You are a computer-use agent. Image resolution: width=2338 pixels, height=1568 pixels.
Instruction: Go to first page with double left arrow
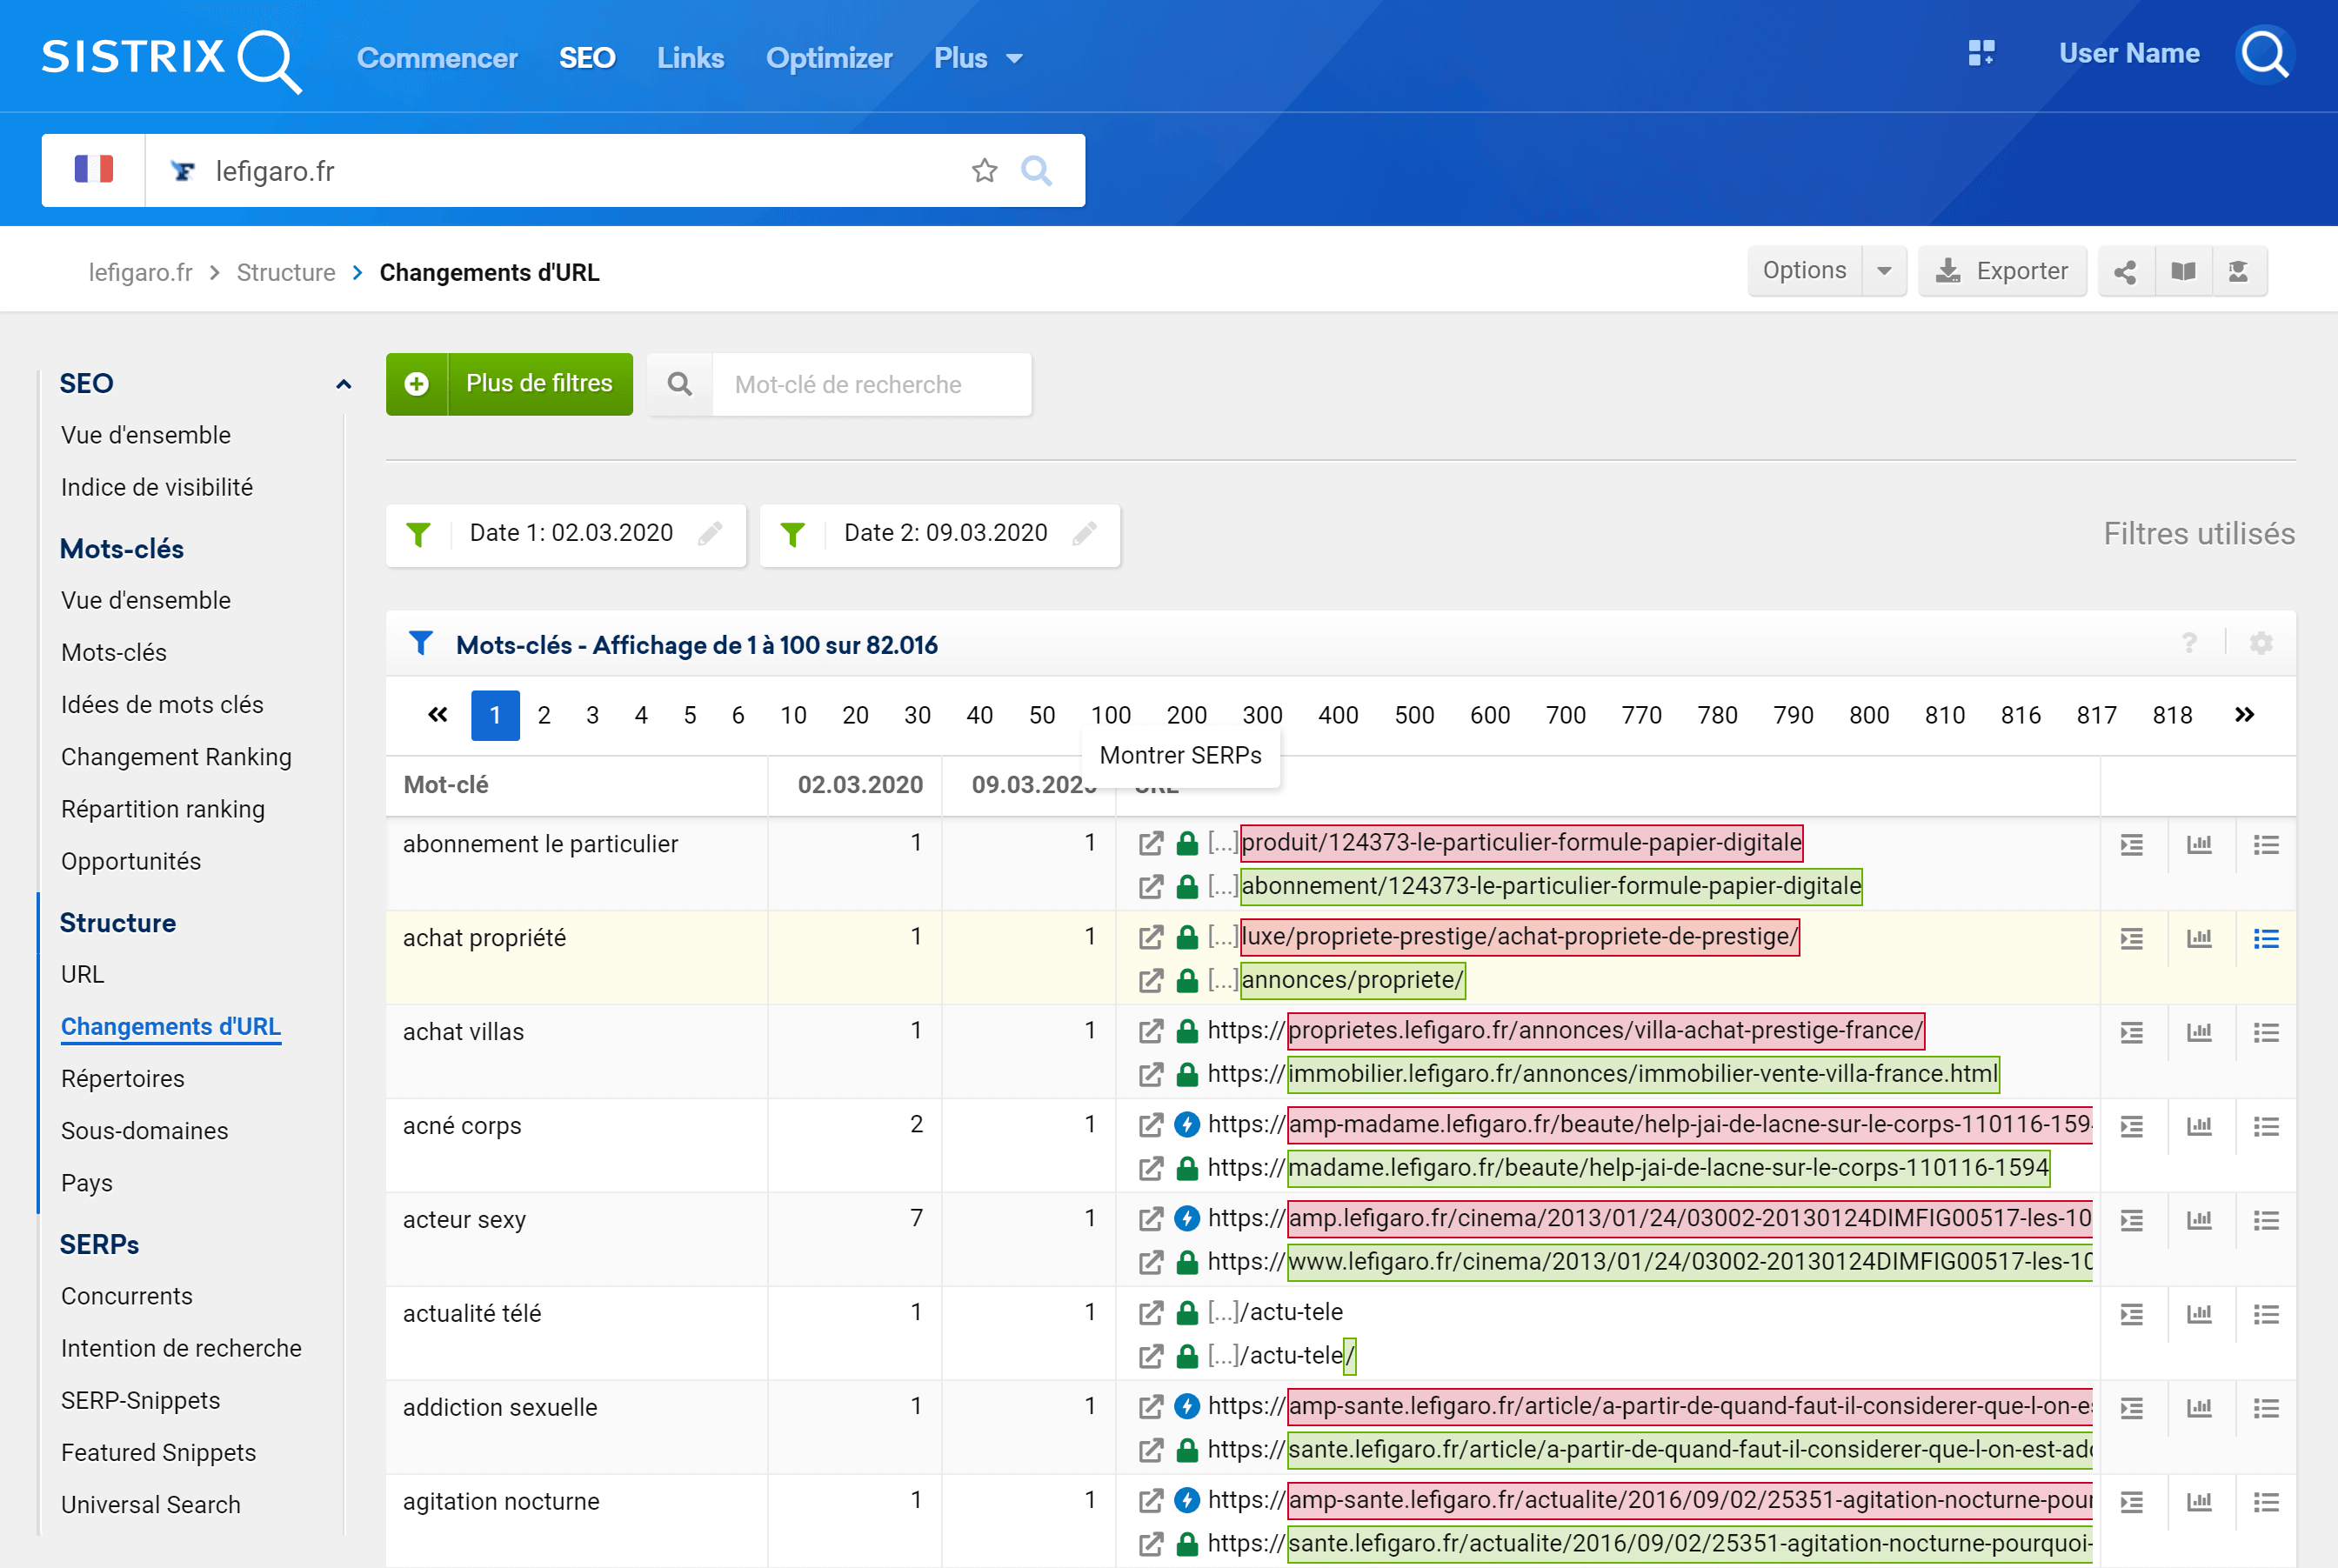(x=438, y=715)
